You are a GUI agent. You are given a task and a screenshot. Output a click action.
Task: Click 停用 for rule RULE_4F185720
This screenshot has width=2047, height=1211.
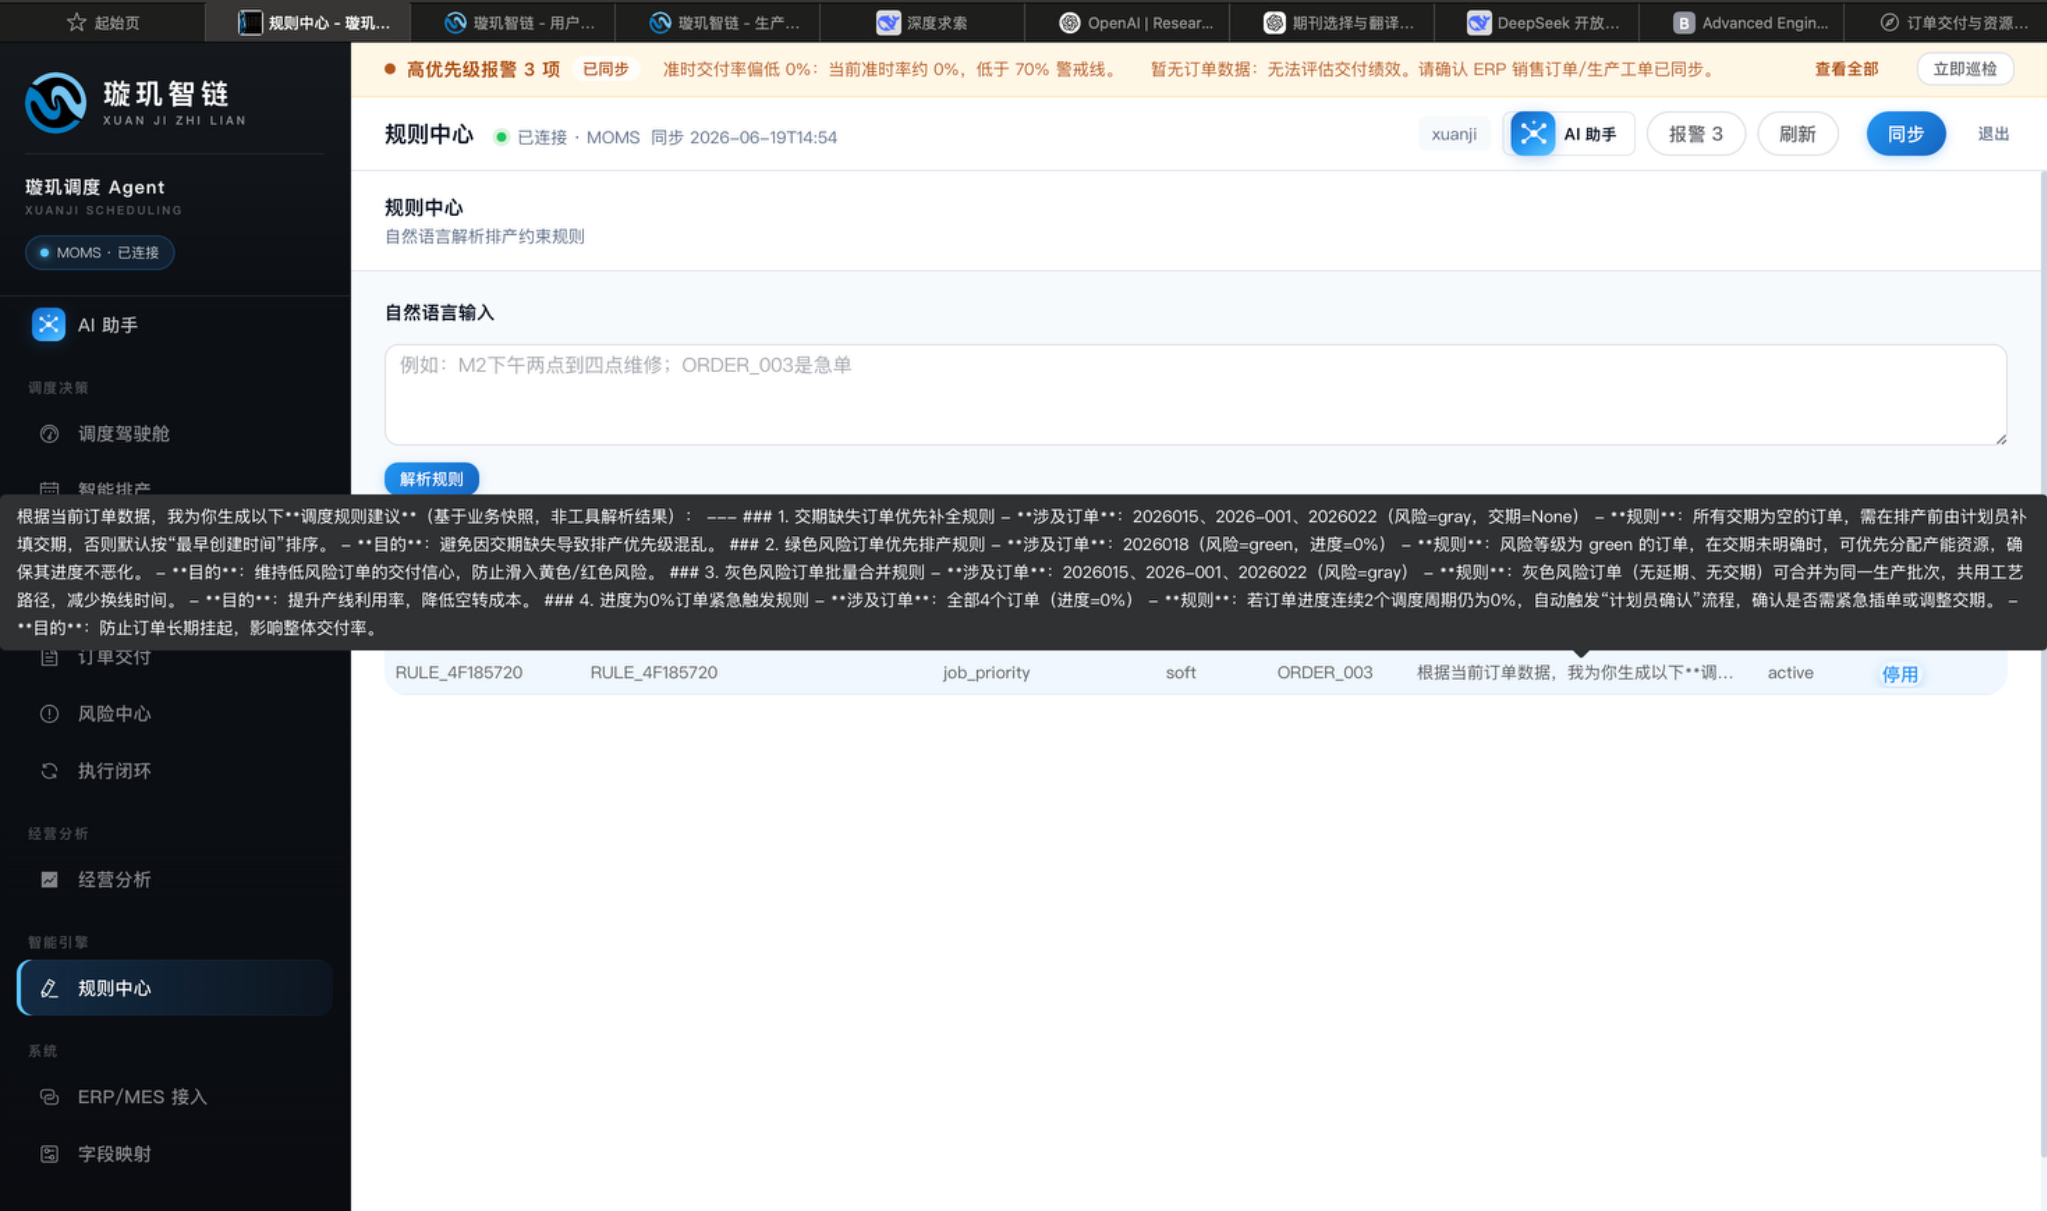click(1899, 674)
